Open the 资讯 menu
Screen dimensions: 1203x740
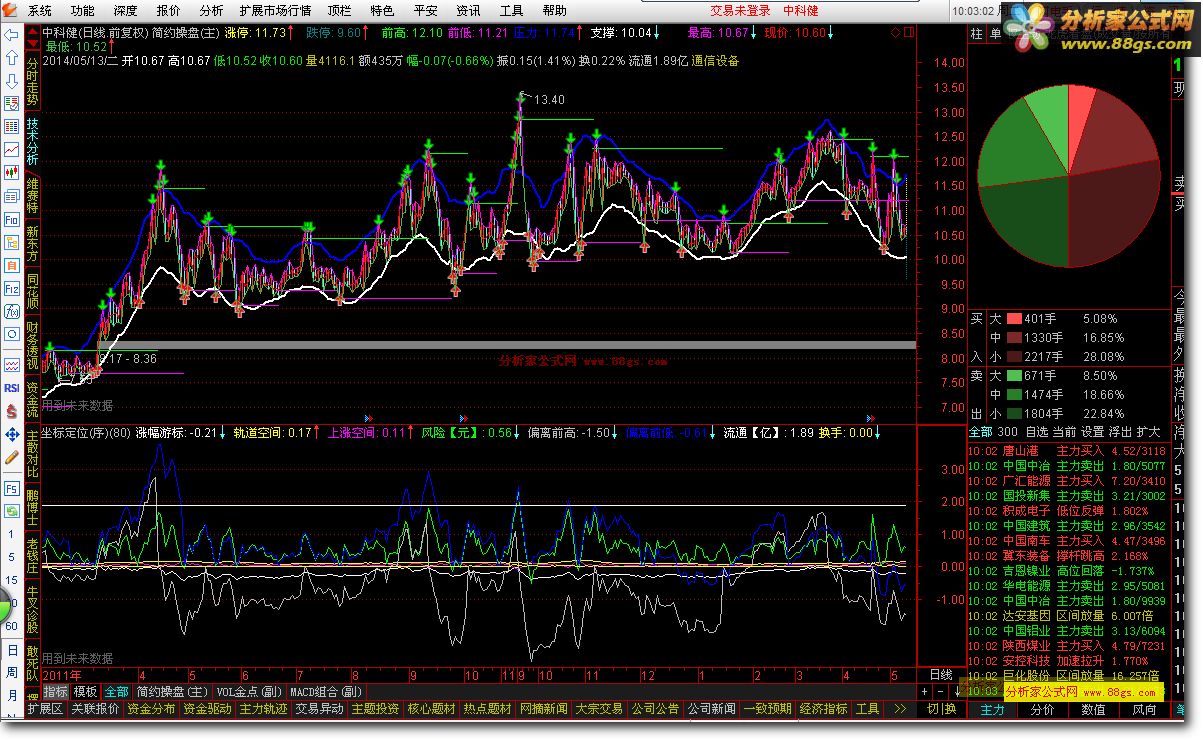point(468,11)
